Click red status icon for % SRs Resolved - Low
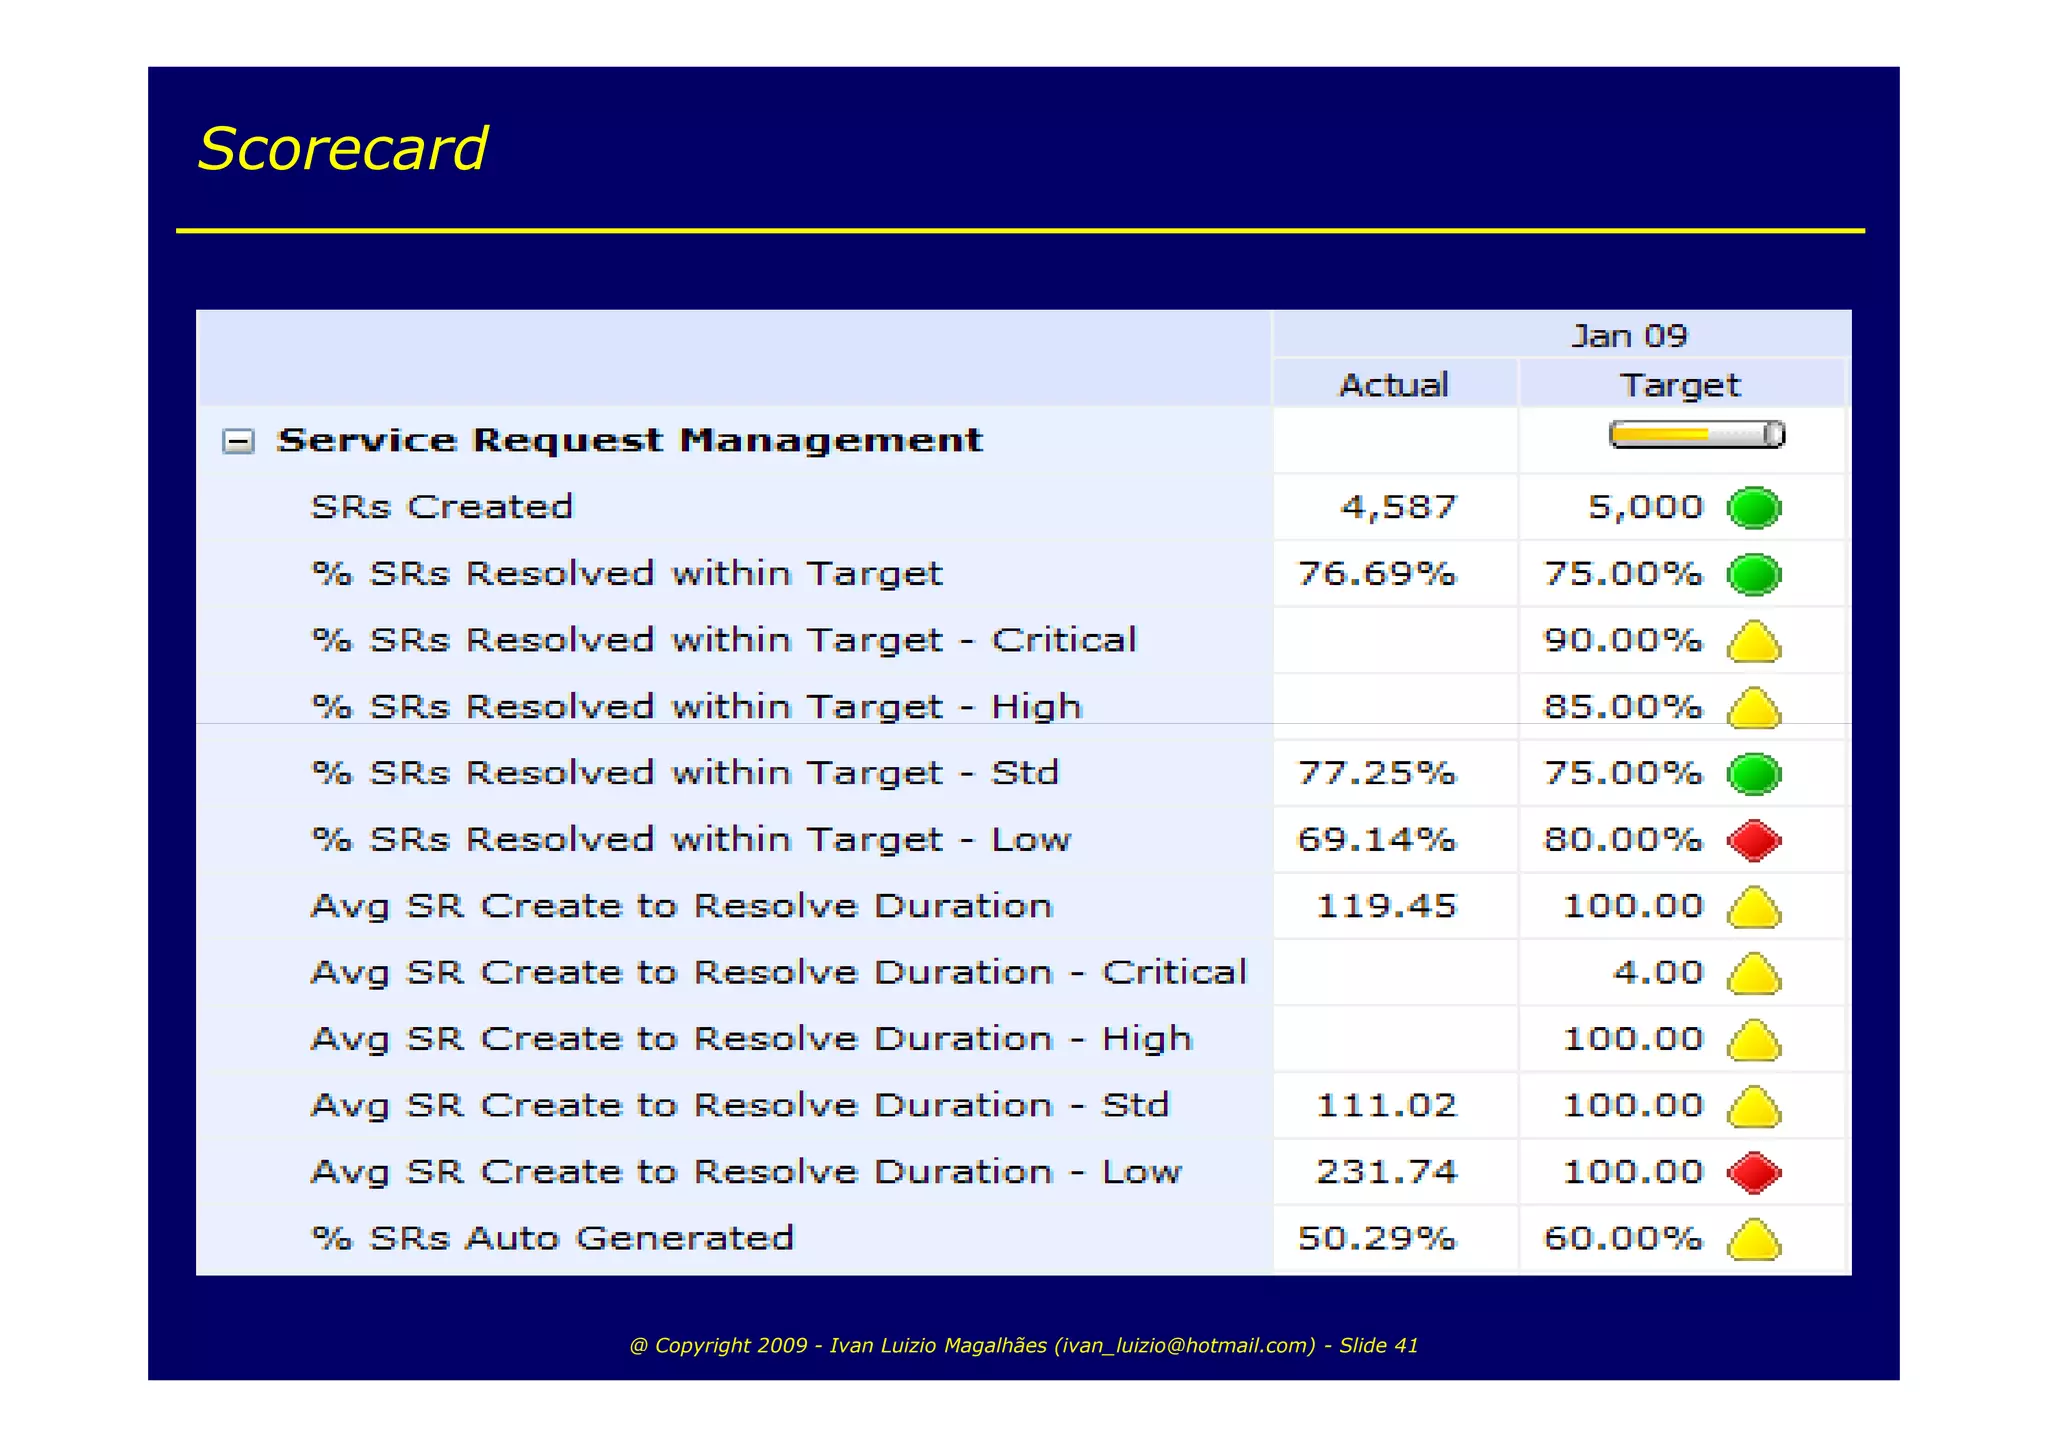The height and width of the screenshot is (1447, 2048). pyautogui.click(x=1754, y=840)
